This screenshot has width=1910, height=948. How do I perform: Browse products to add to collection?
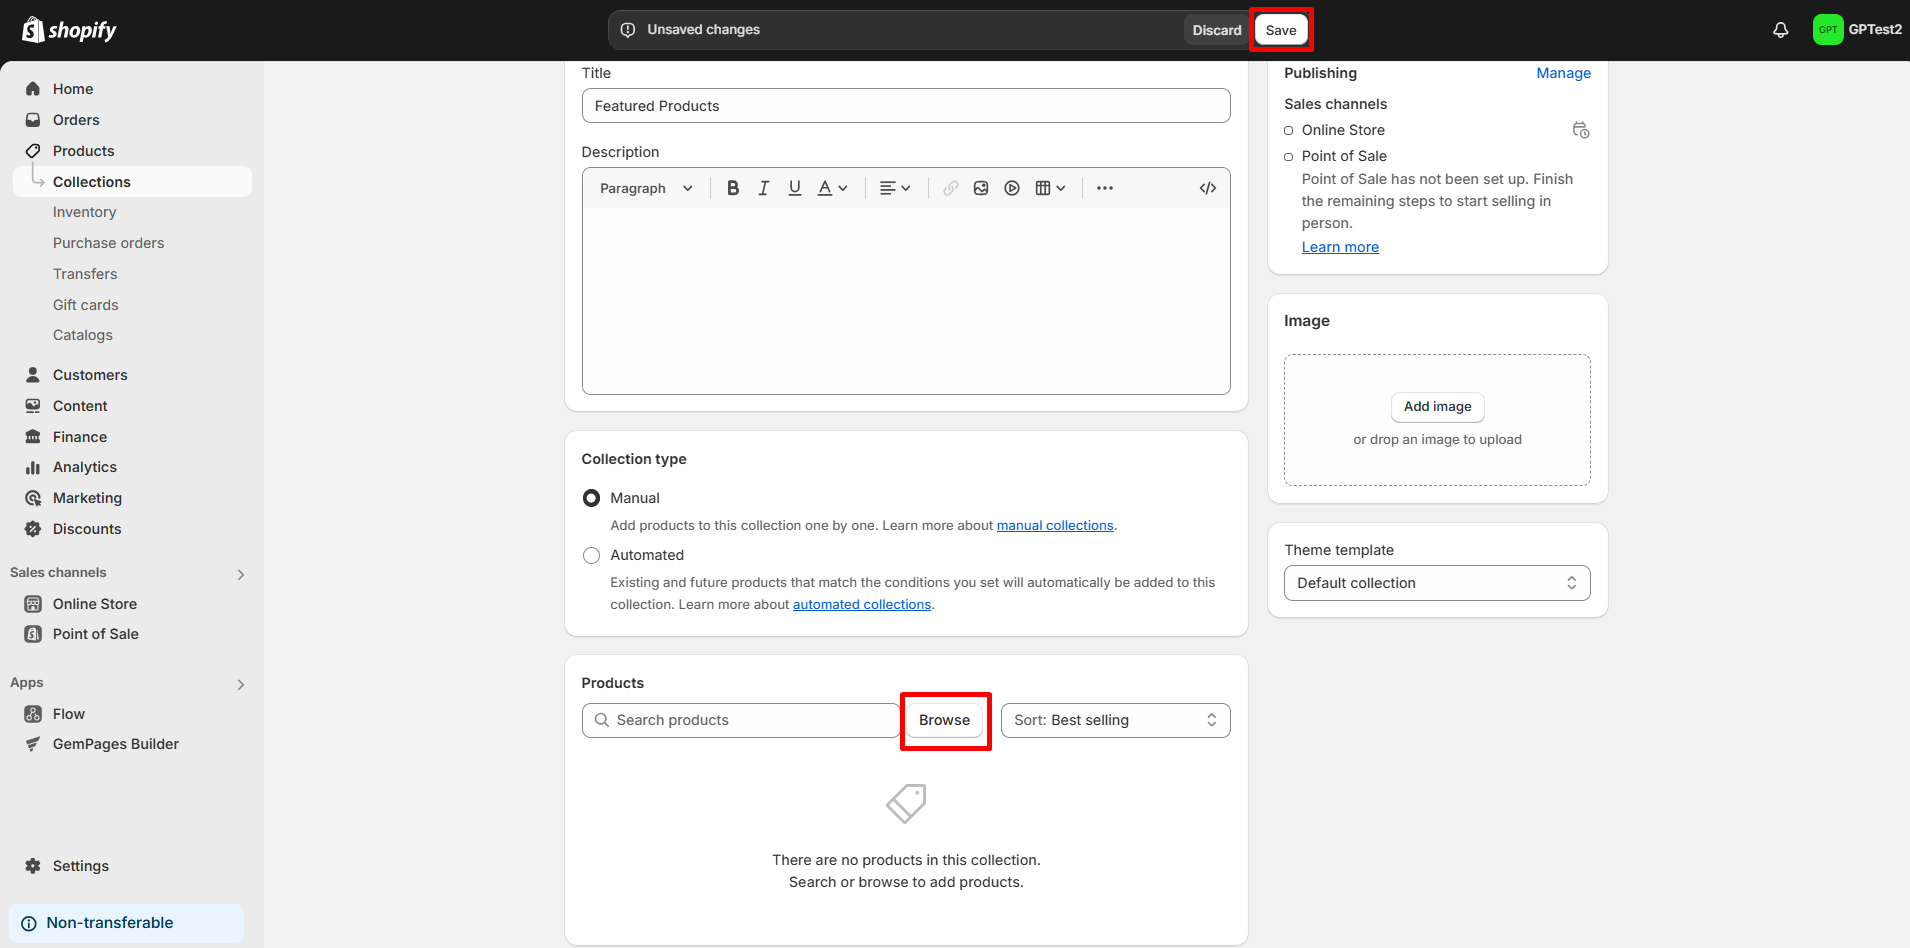945,720
